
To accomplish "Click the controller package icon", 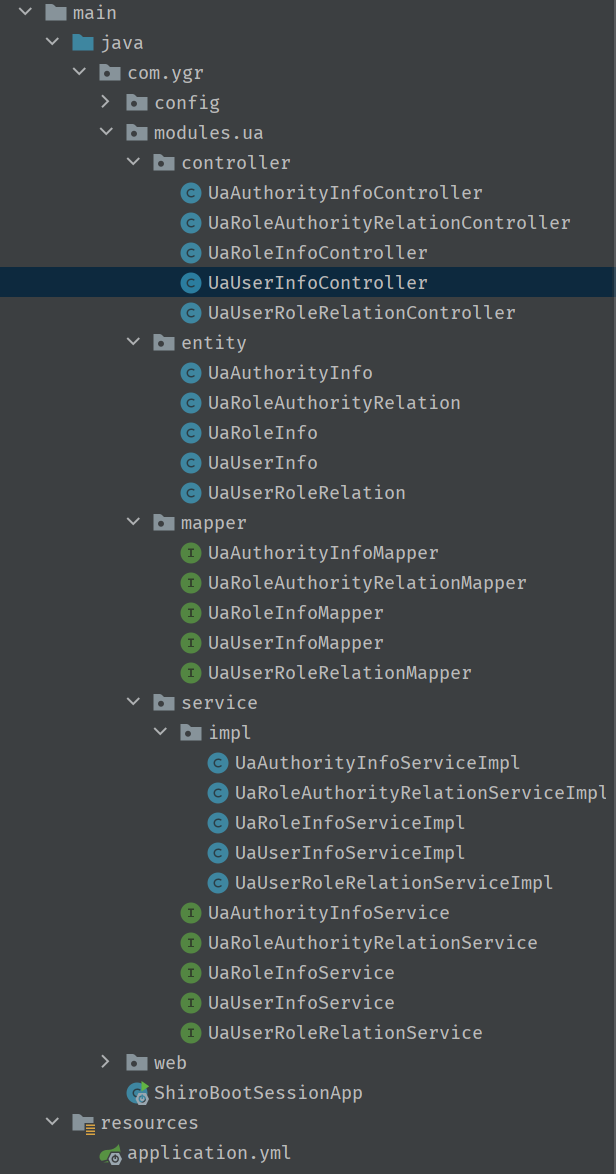I will [164, 162].
